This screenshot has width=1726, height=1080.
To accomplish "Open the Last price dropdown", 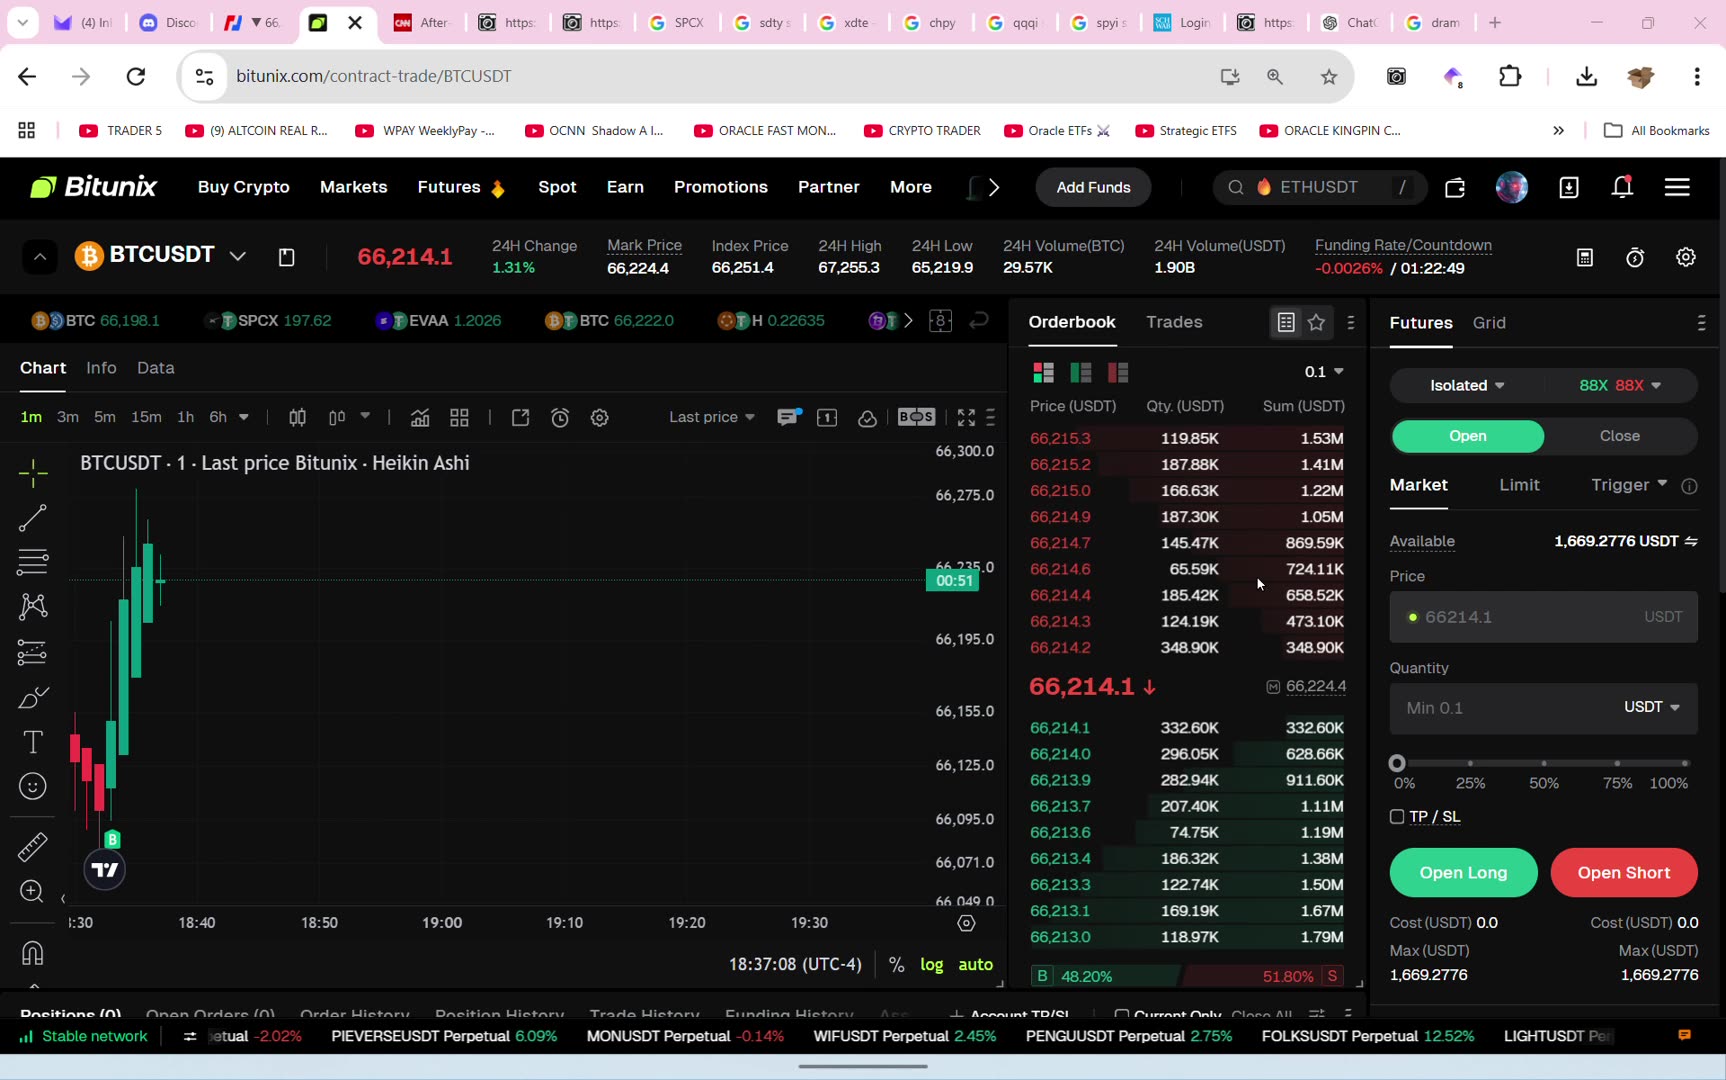I will coord(712,417).
